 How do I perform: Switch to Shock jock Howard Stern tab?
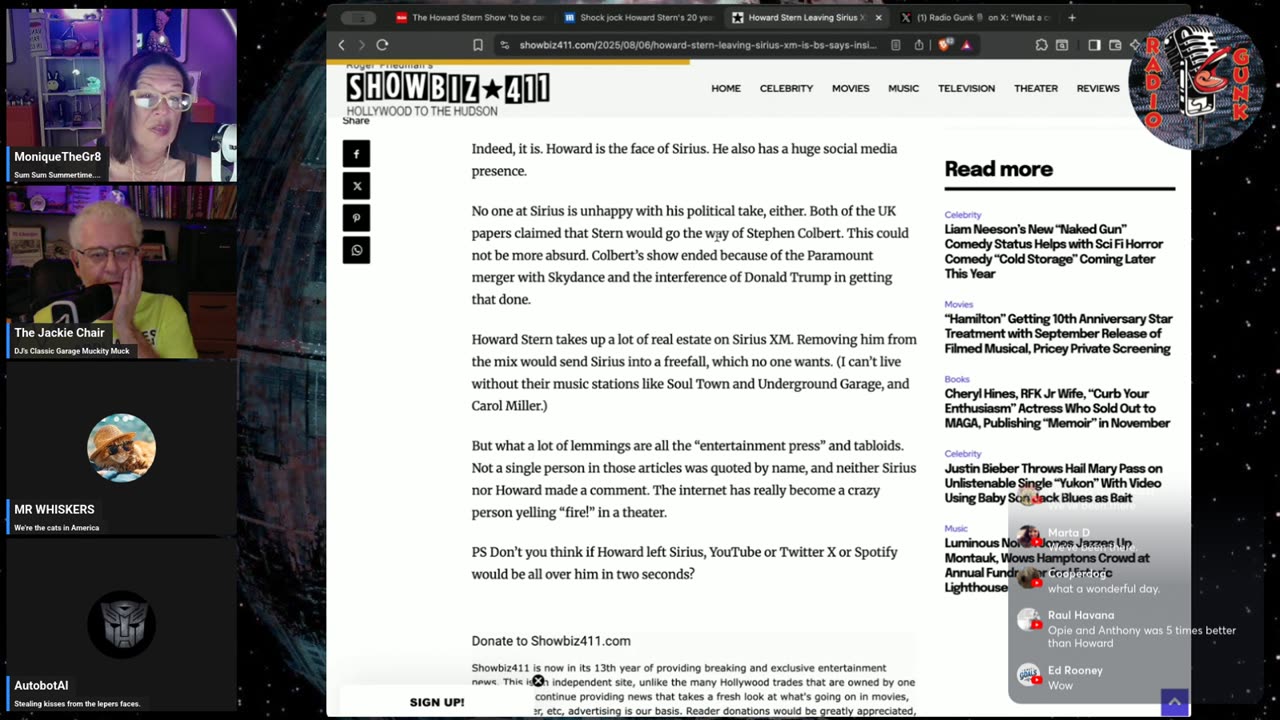click(x=637, y=18)
